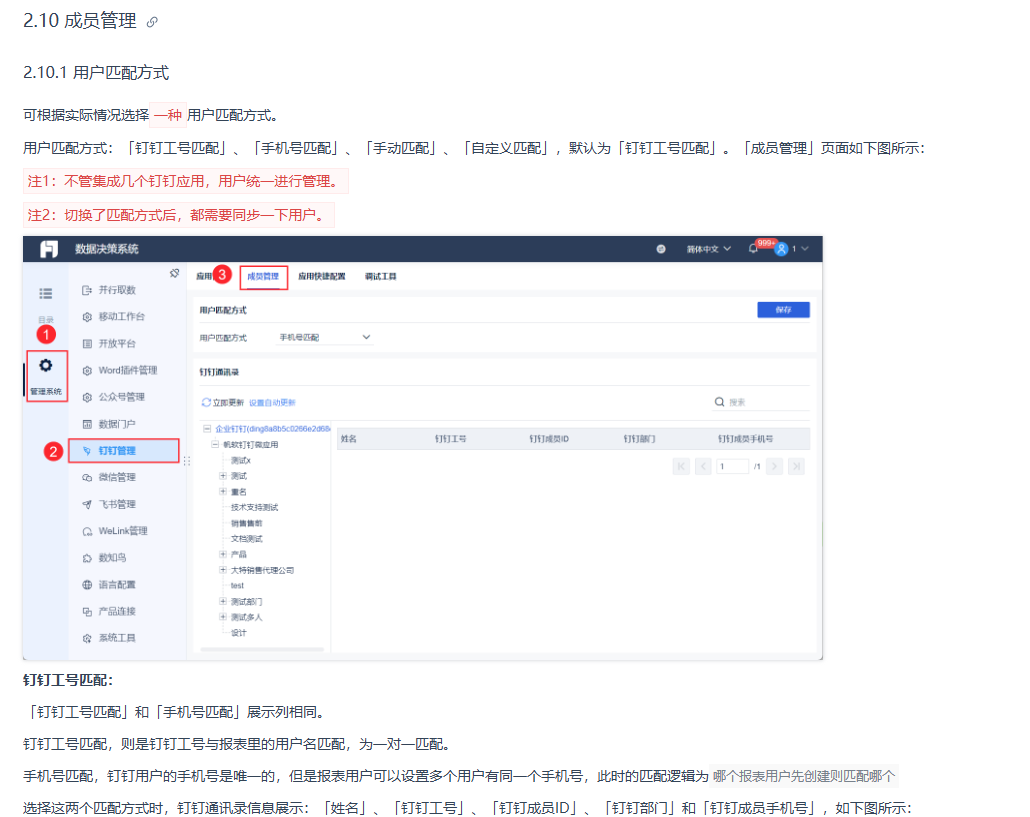Copy the 2.10 成员管理 heading anchor link
The image size is (1030, 817).
click(152, 22)
